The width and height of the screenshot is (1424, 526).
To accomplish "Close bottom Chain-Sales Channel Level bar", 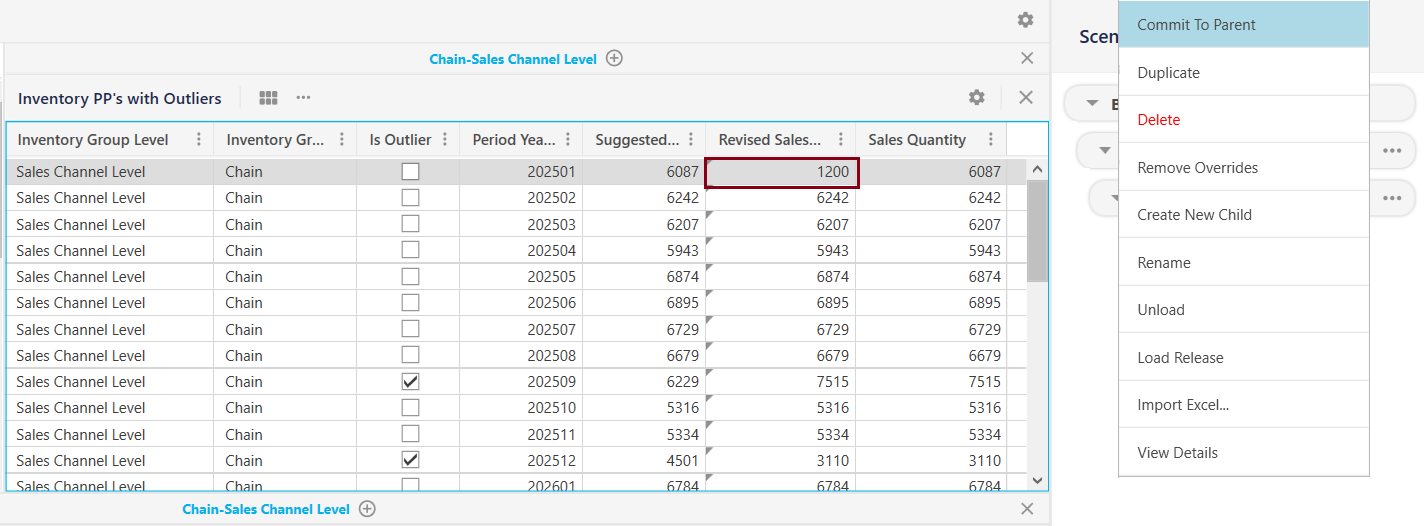I will pyautogui.click(x=1027, y=509).
